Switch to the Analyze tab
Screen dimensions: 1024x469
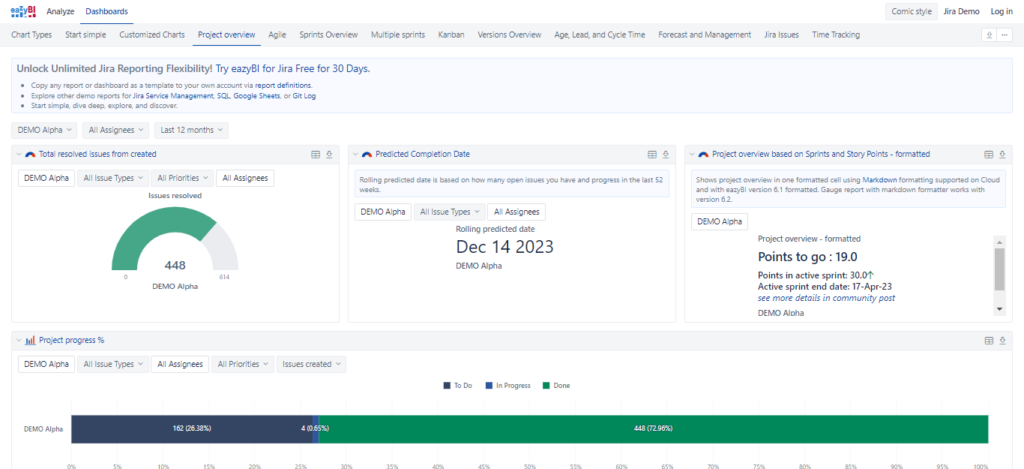coord(60,11)
